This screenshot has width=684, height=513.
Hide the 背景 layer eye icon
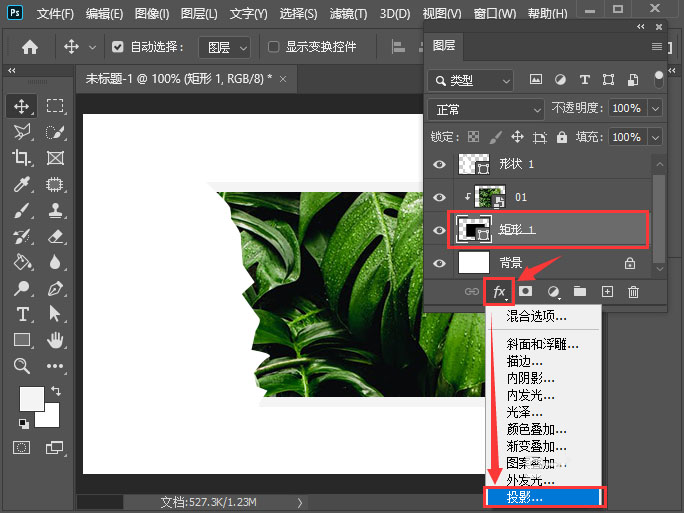point(439,262)
